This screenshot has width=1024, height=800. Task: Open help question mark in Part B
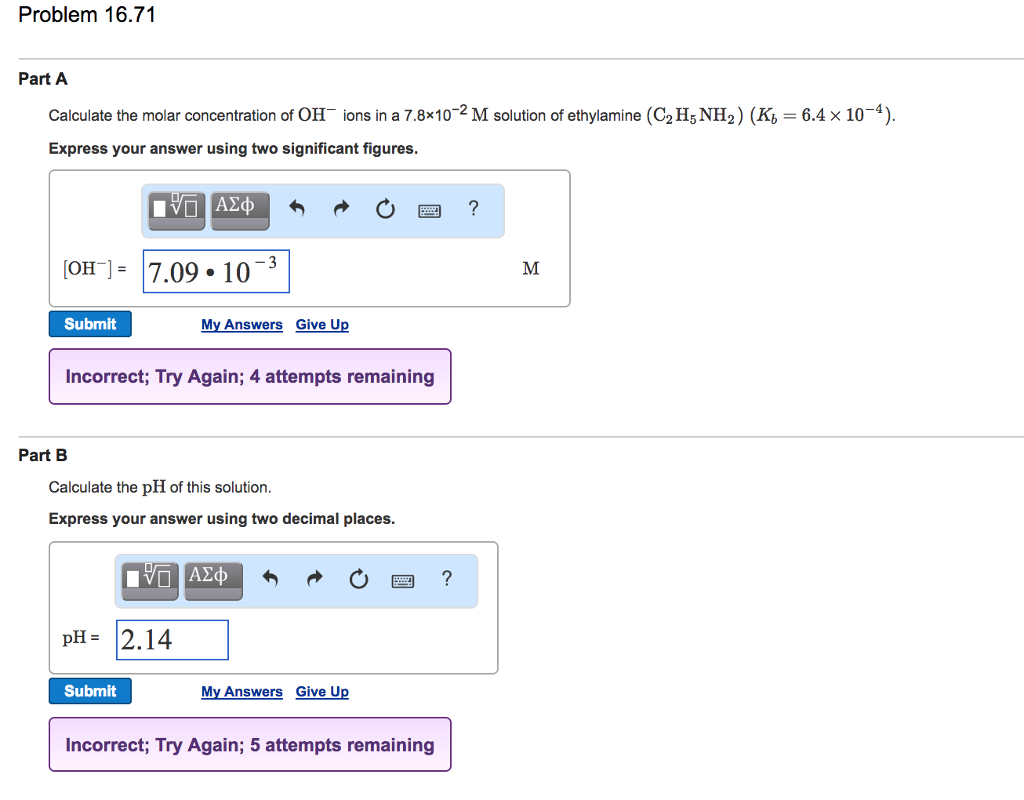pyautogui.click(x=447, y=579)
